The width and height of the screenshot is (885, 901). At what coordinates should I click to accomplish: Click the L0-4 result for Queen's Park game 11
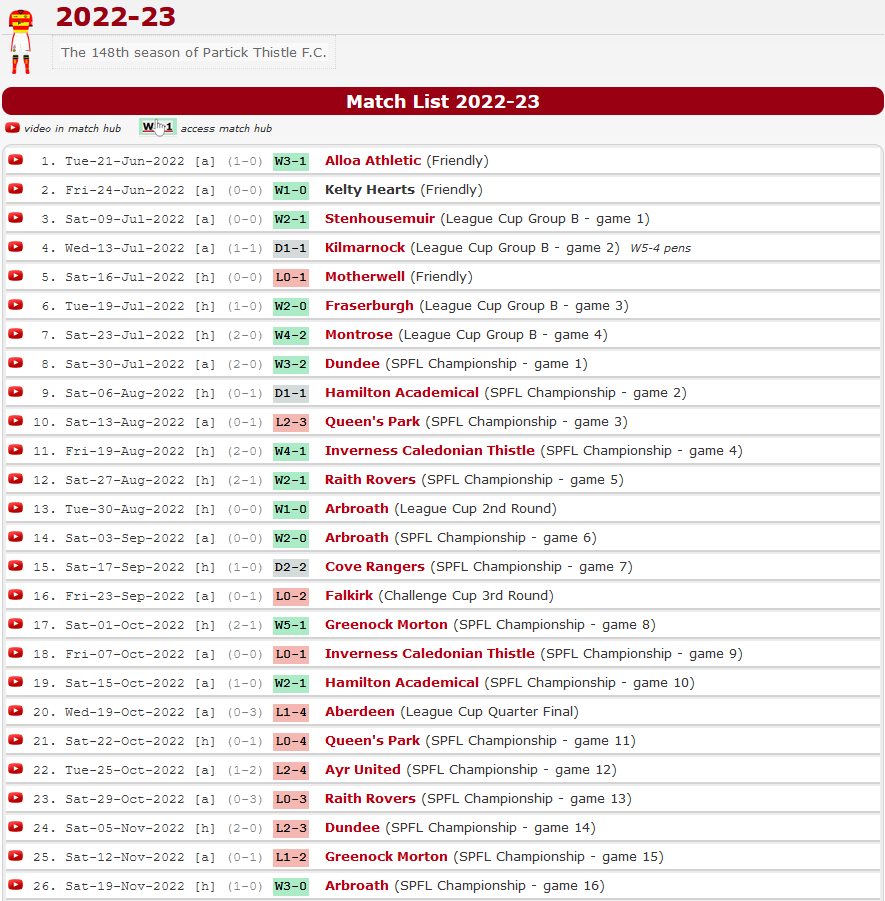pyautogui.click(x=291, y=741)
